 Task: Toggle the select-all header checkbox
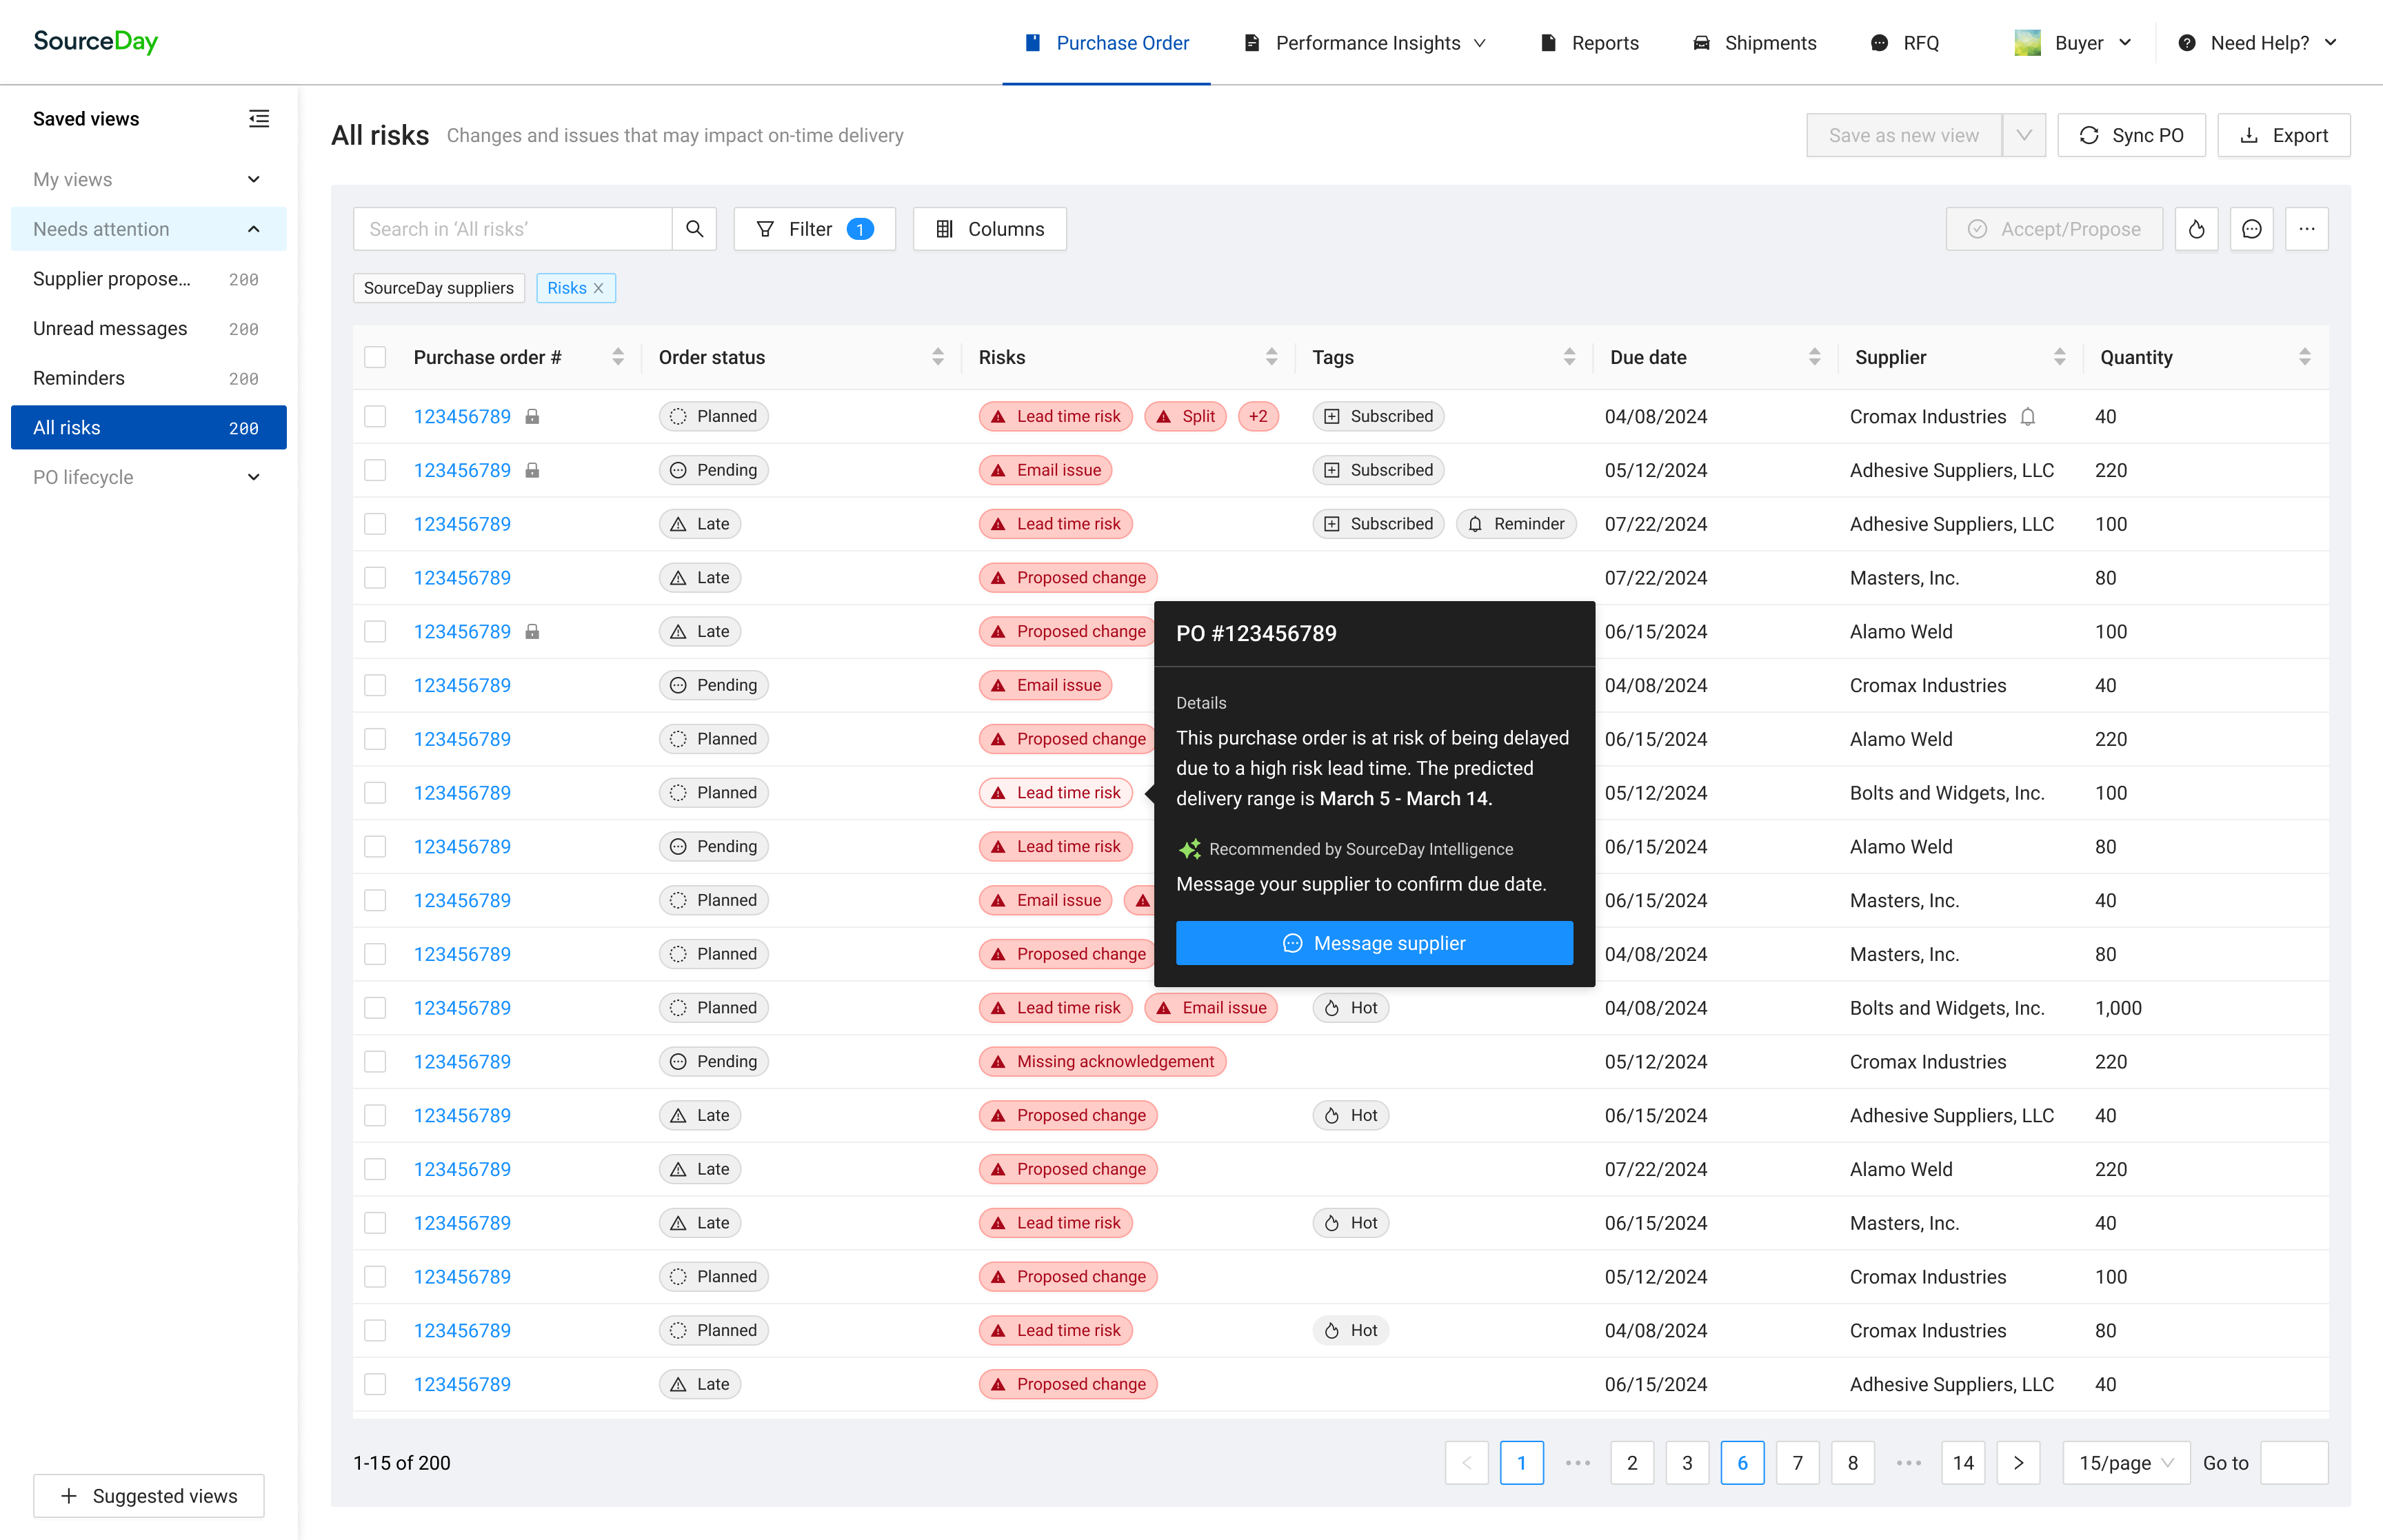click(375, 357)
